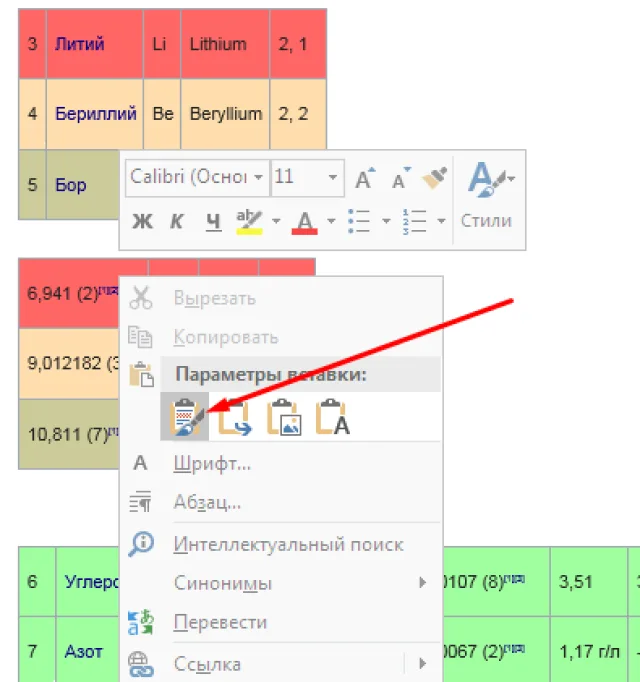Expand the font color dropdown arrow
The height and width of the screenshot is (682, 640).
(x=331, y=221)
